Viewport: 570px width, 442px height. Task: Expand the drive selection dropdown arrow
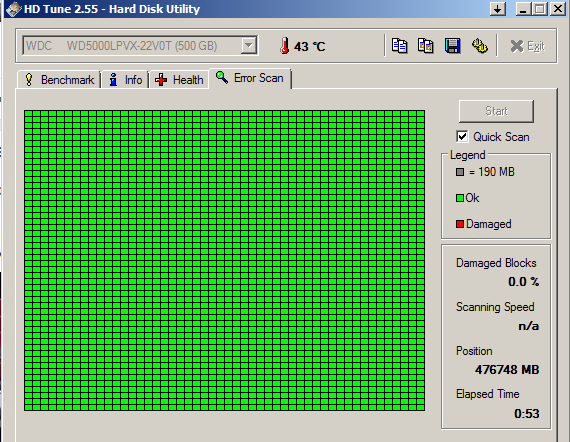pyautogui.click(x=249, y=46)
